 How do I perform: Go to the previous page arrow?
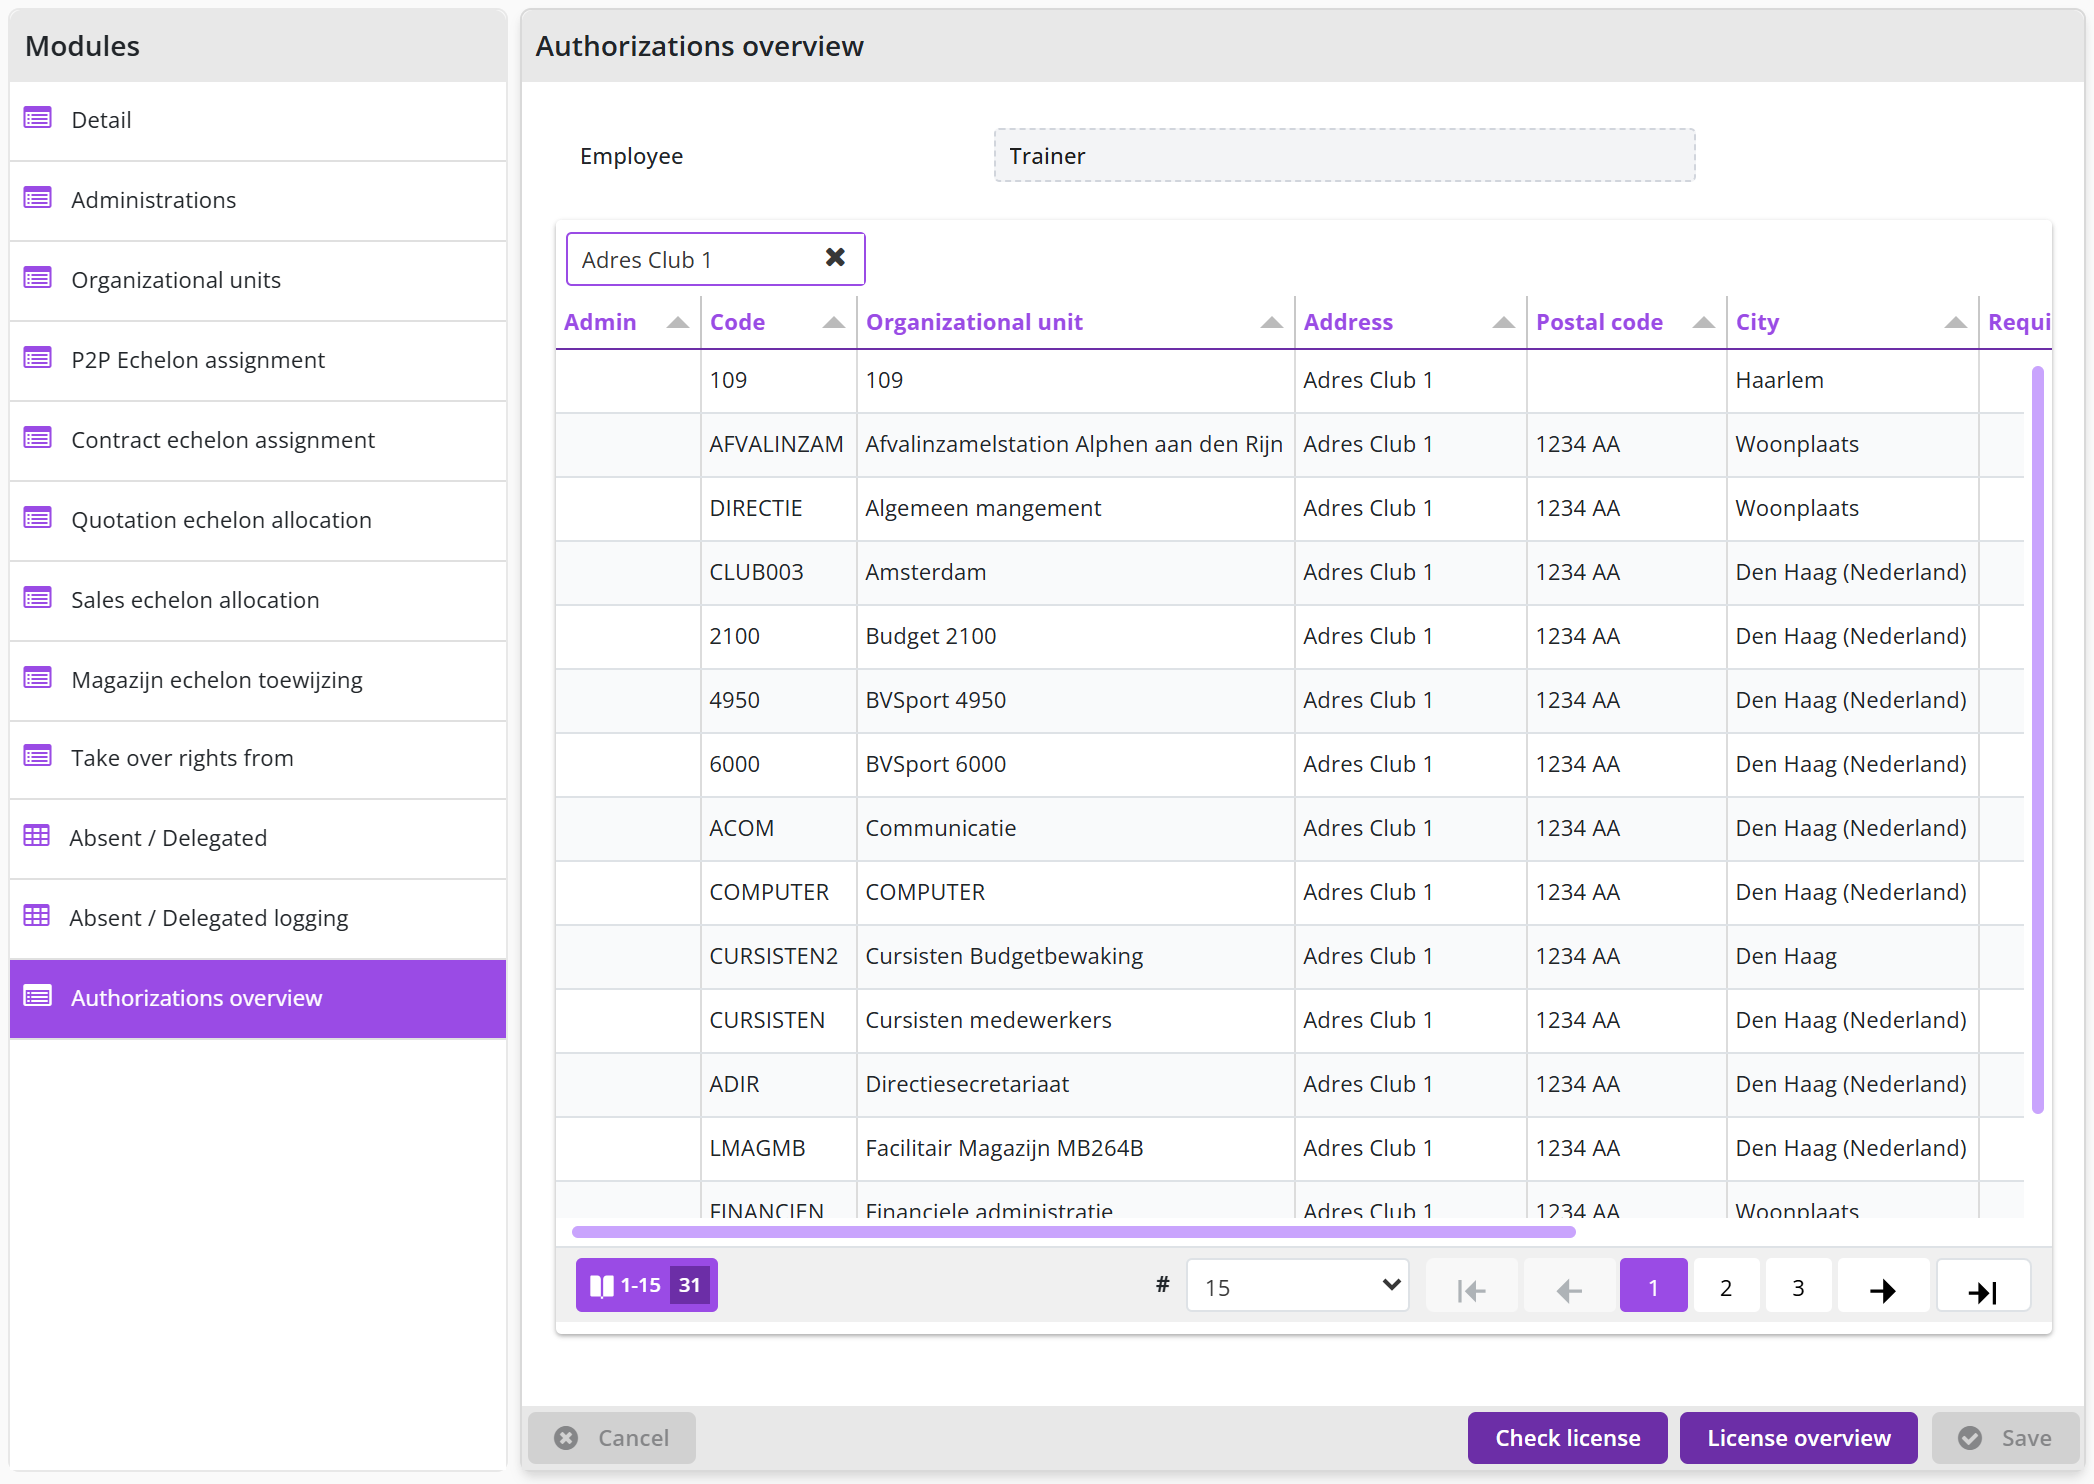pos(1569,1286)
